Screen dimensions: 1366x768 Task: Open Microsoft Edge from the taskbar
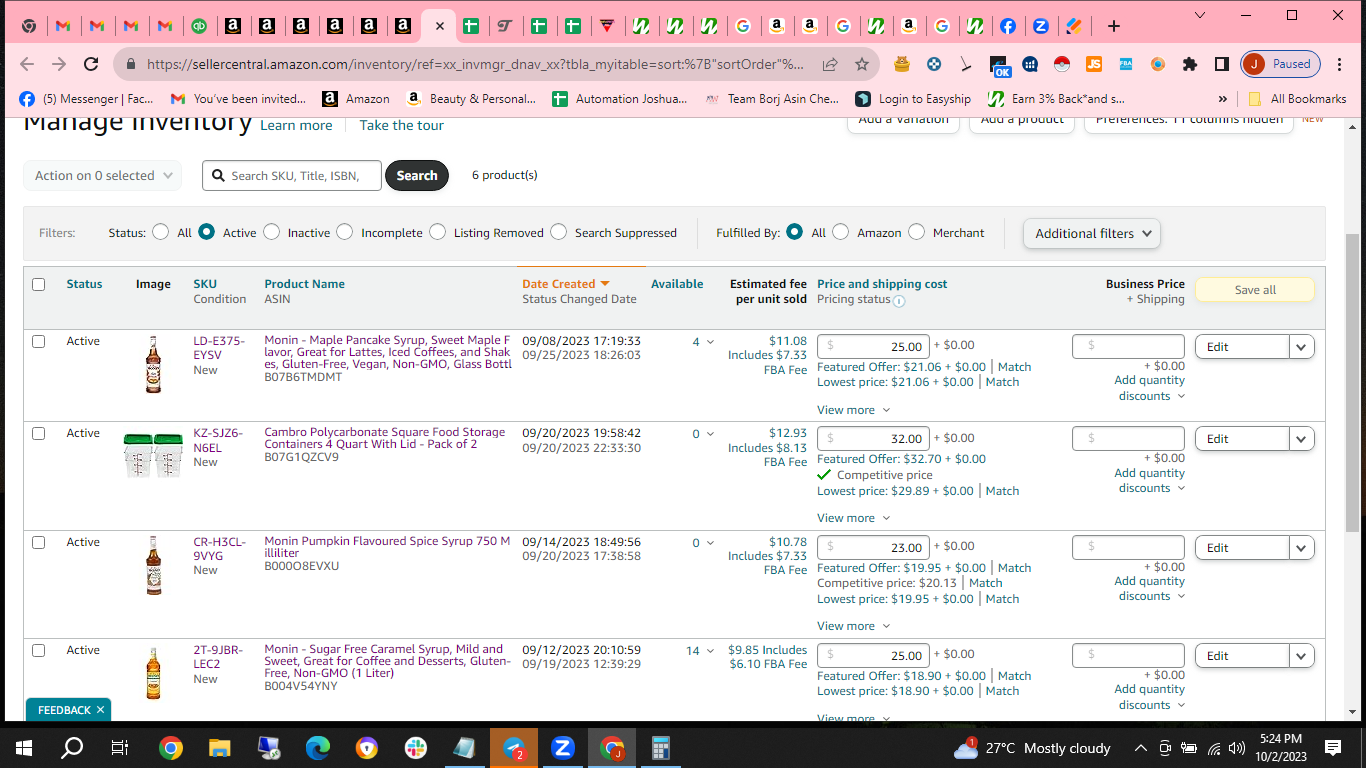[x=317, y=748]
